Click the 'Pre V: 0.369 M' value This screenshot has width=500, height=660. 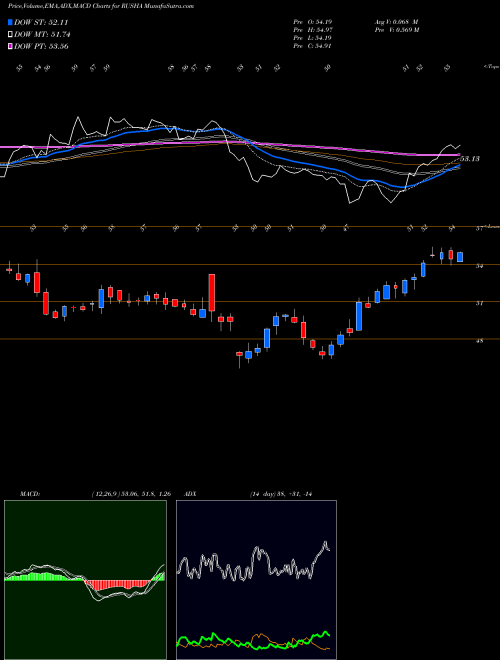tap(396, 30)
